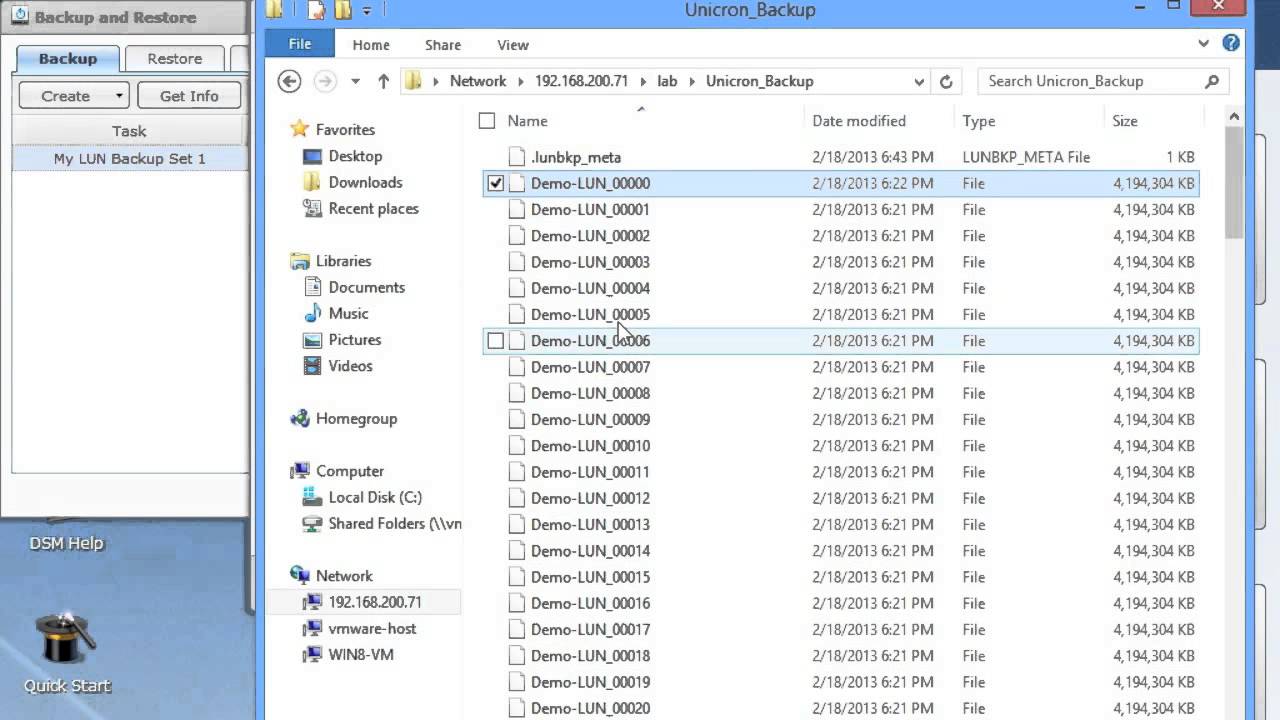Open vmware-host under Network
This screenshot has width=1280, height=720.
click(372, 629)
